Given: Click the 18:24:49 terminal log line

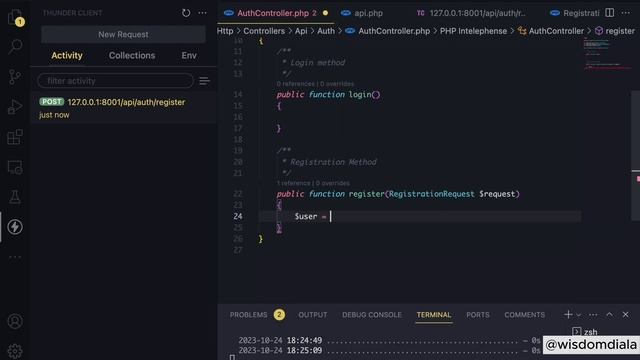Looking at the screenshot, I should tap(389, 340).
